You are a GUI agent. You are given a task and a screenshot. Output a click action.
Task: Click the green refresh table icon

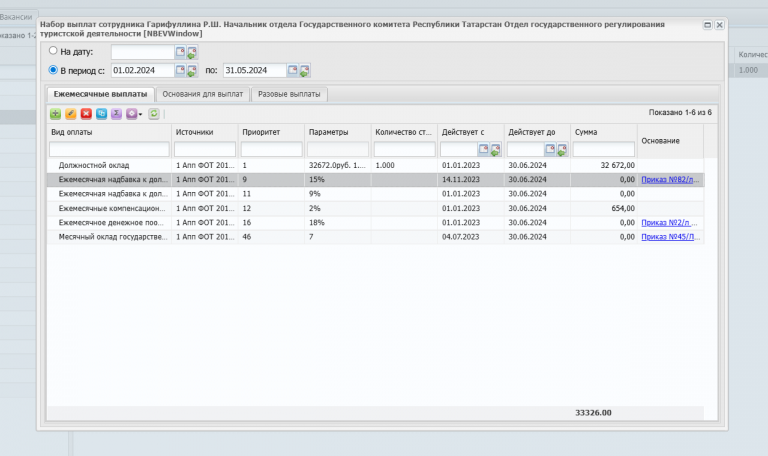[154, 114]
